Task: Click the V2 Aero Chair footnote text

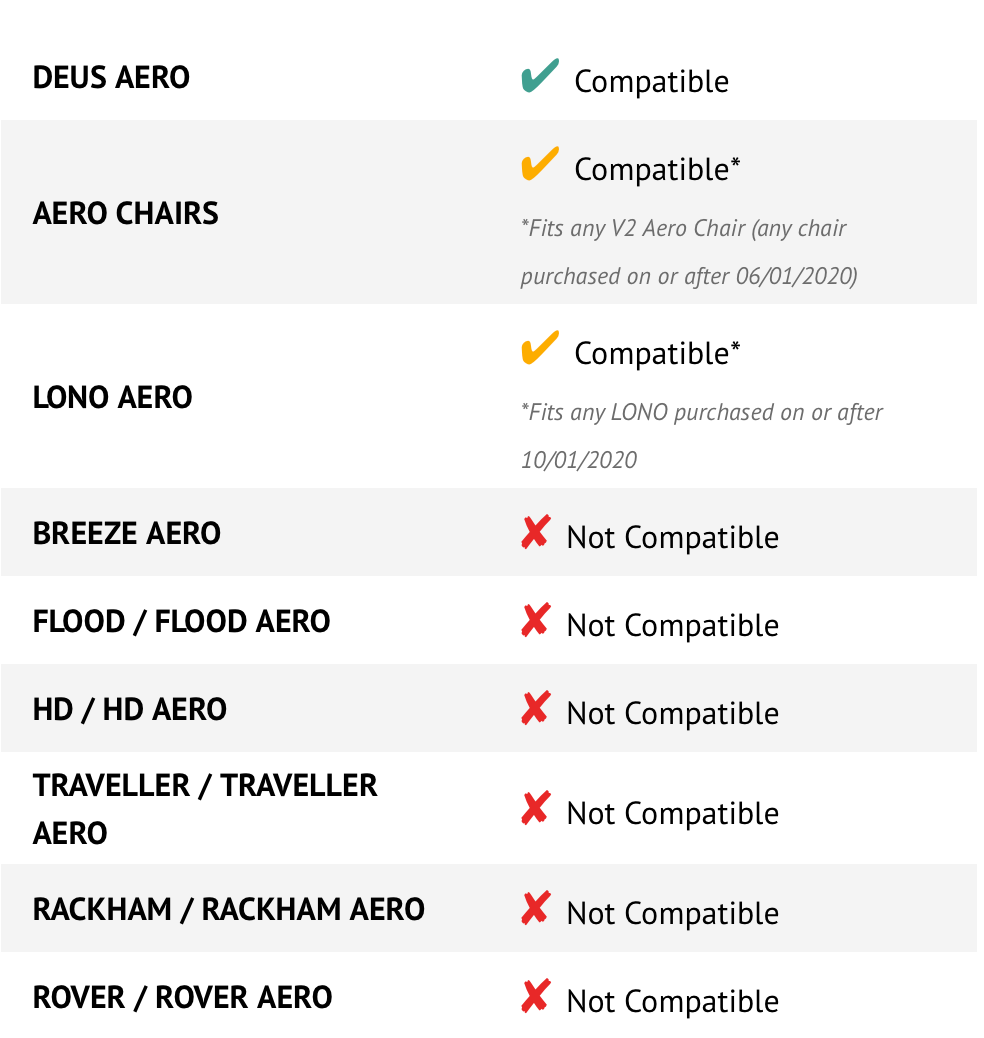Action: tap(688, 252)
